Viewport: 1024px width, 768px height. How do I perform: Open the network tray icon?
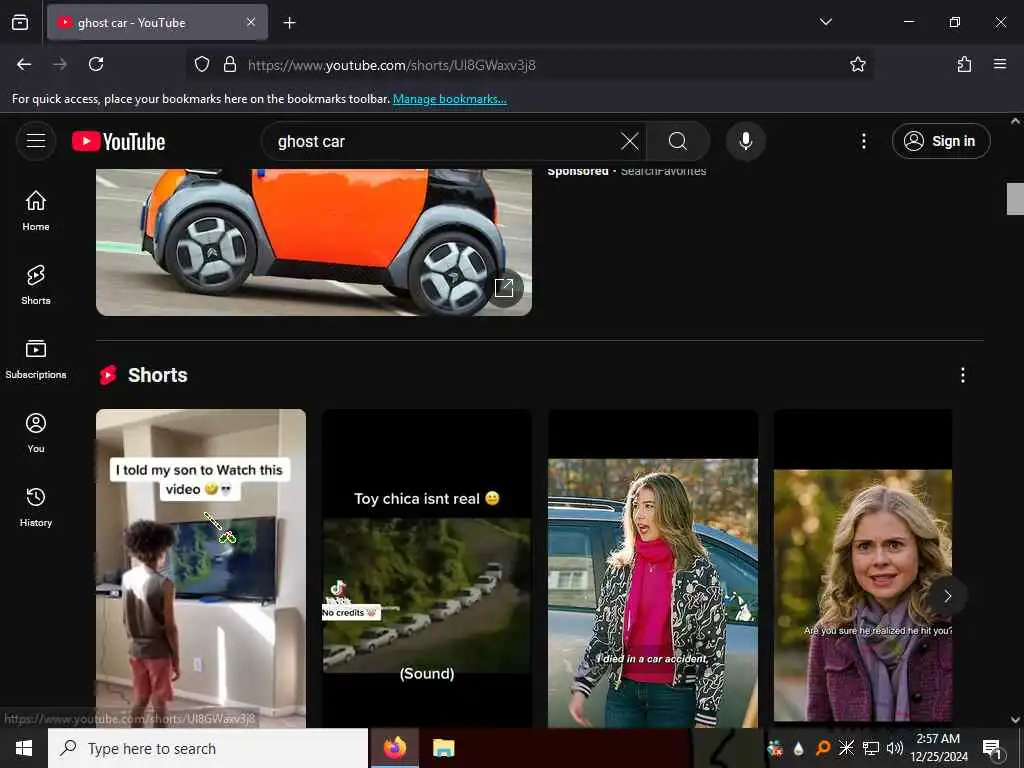pos(870,748)
